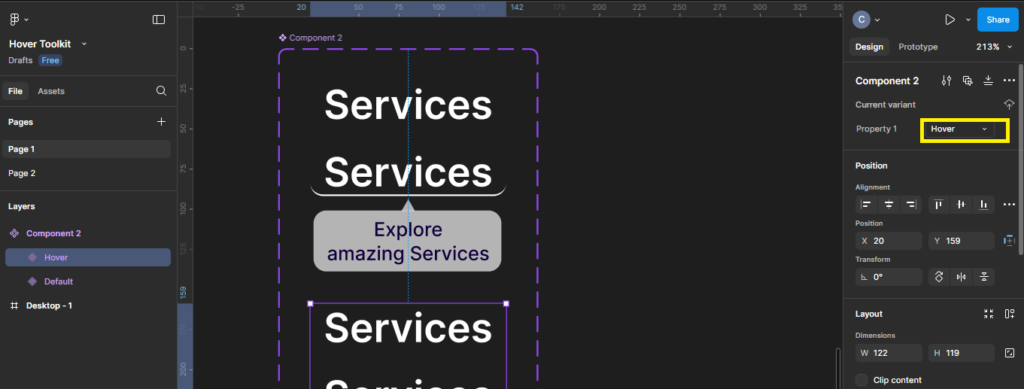The height and width of the screenshot is (389, 1024).
Task: Toggle Clip content checkbox
Action: pos(862,380)
